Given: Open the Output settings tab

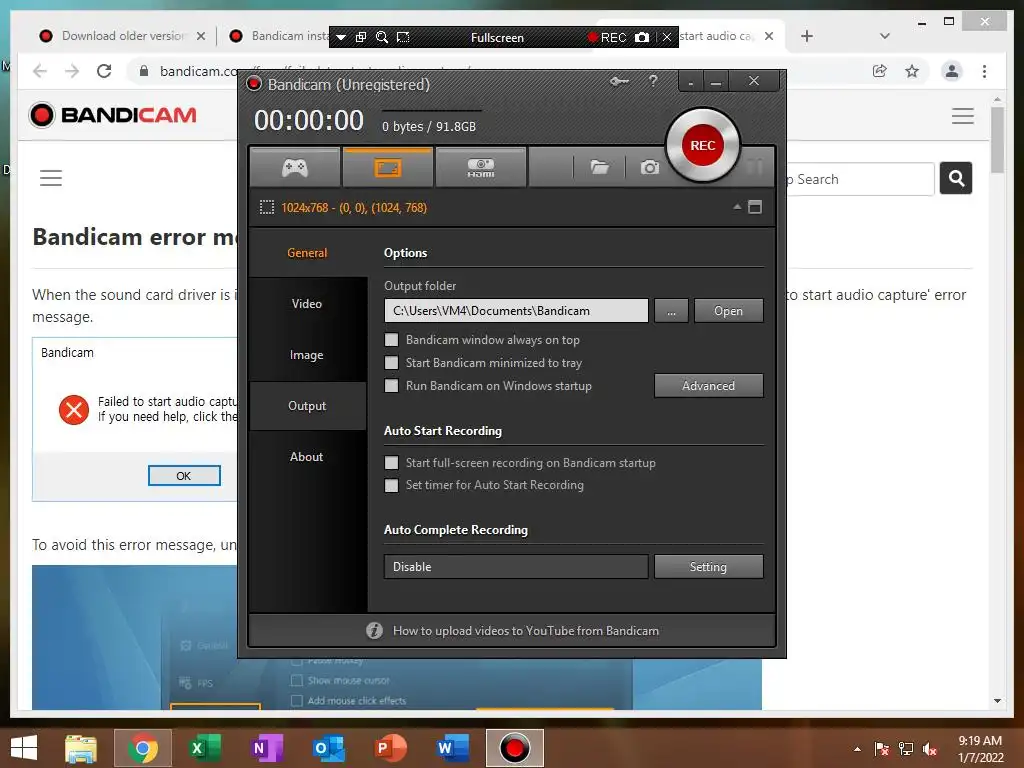Looking at the screenshot, I should (x=307, y=406).
